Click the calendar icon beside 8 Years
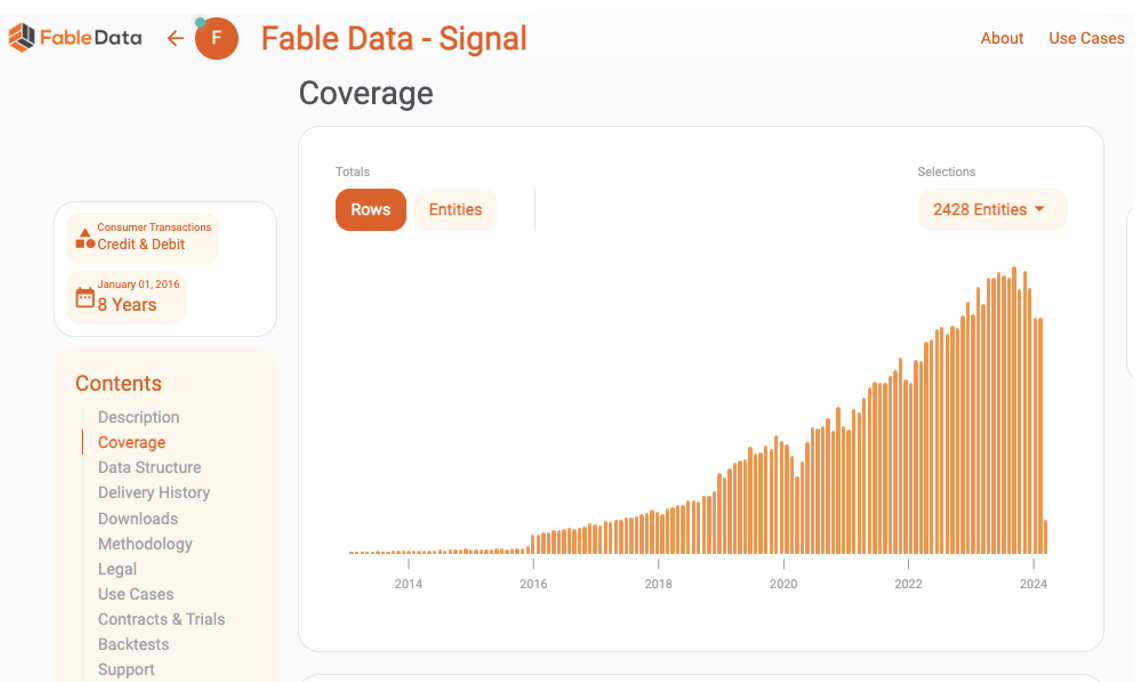Viewport: 1142px width, 682px height. click(x=85, y=297)
